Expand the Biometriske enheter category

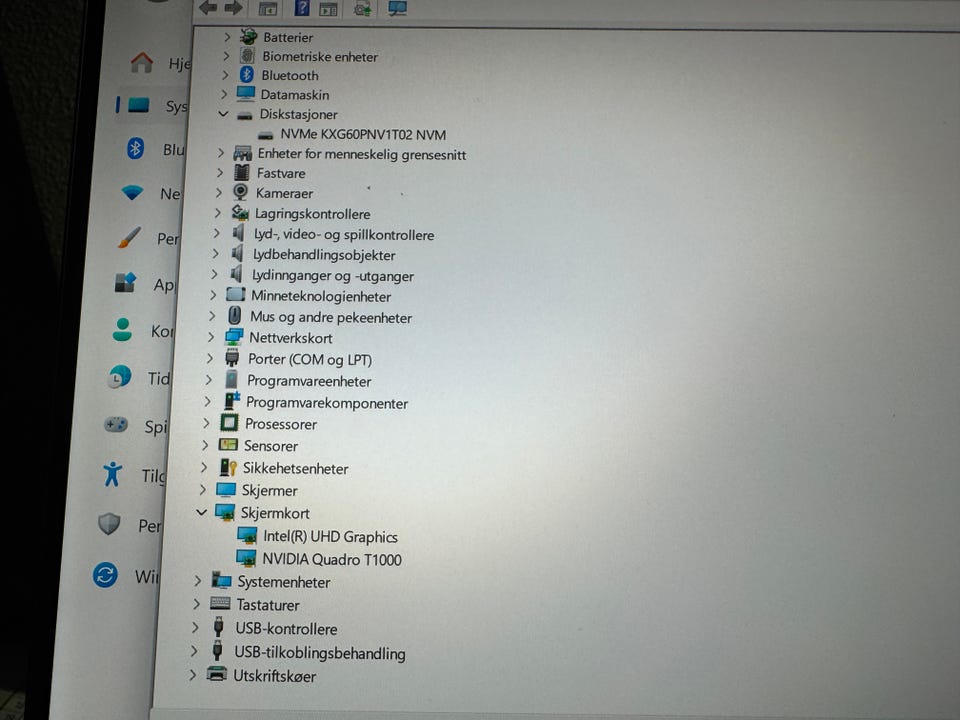tap(227, 56)
